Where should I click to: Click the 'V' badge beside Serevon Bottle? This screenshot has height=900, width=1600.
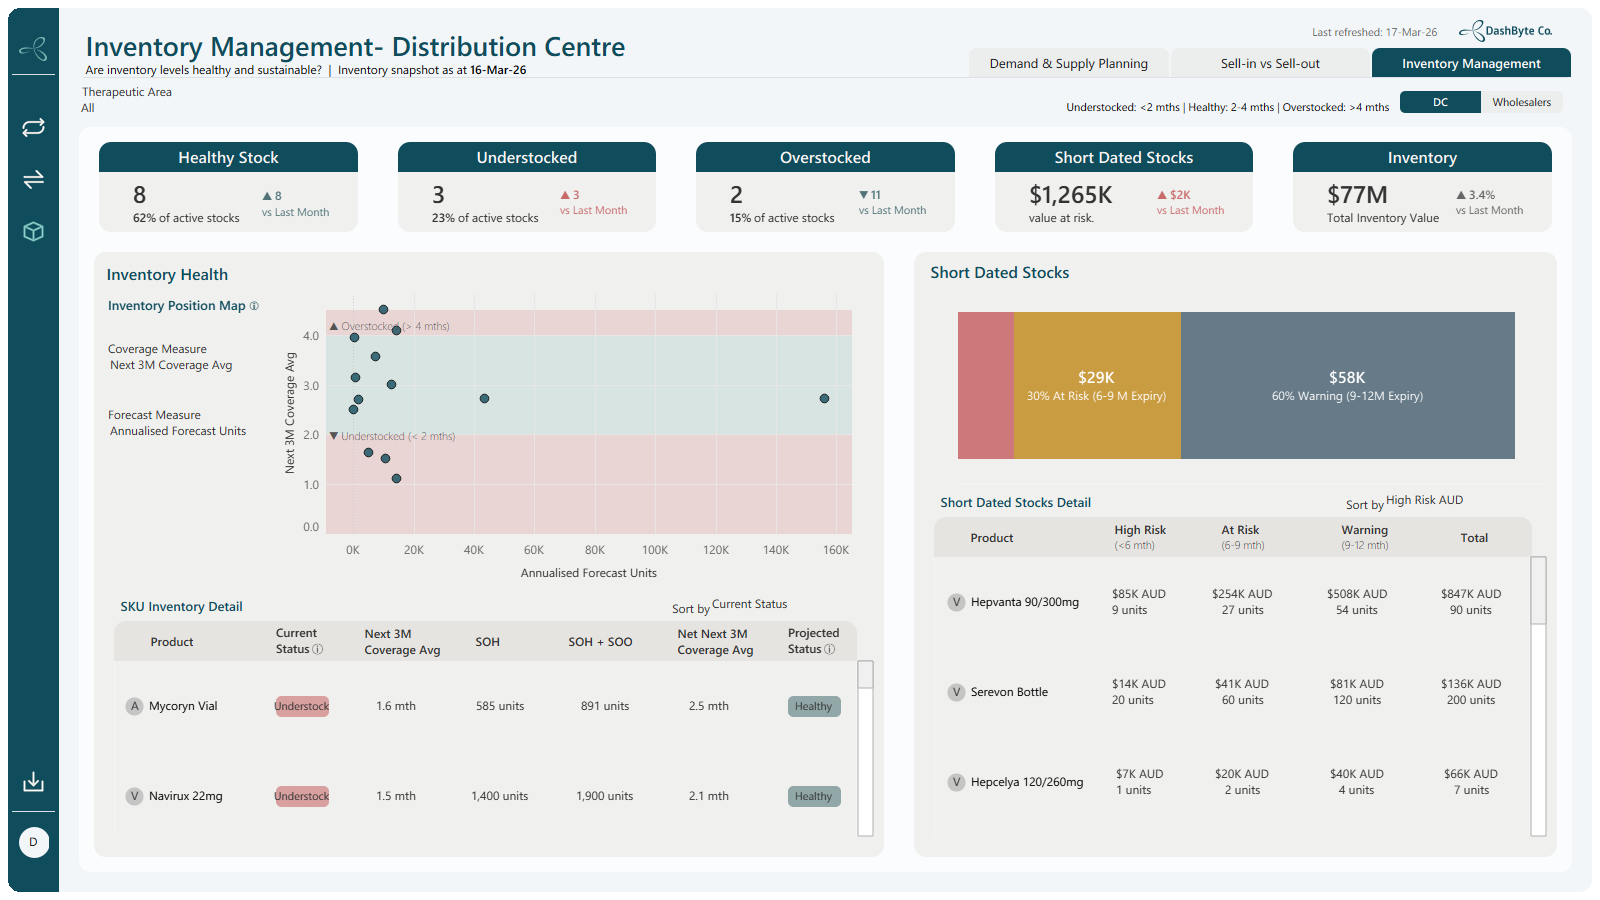point(956,692)
